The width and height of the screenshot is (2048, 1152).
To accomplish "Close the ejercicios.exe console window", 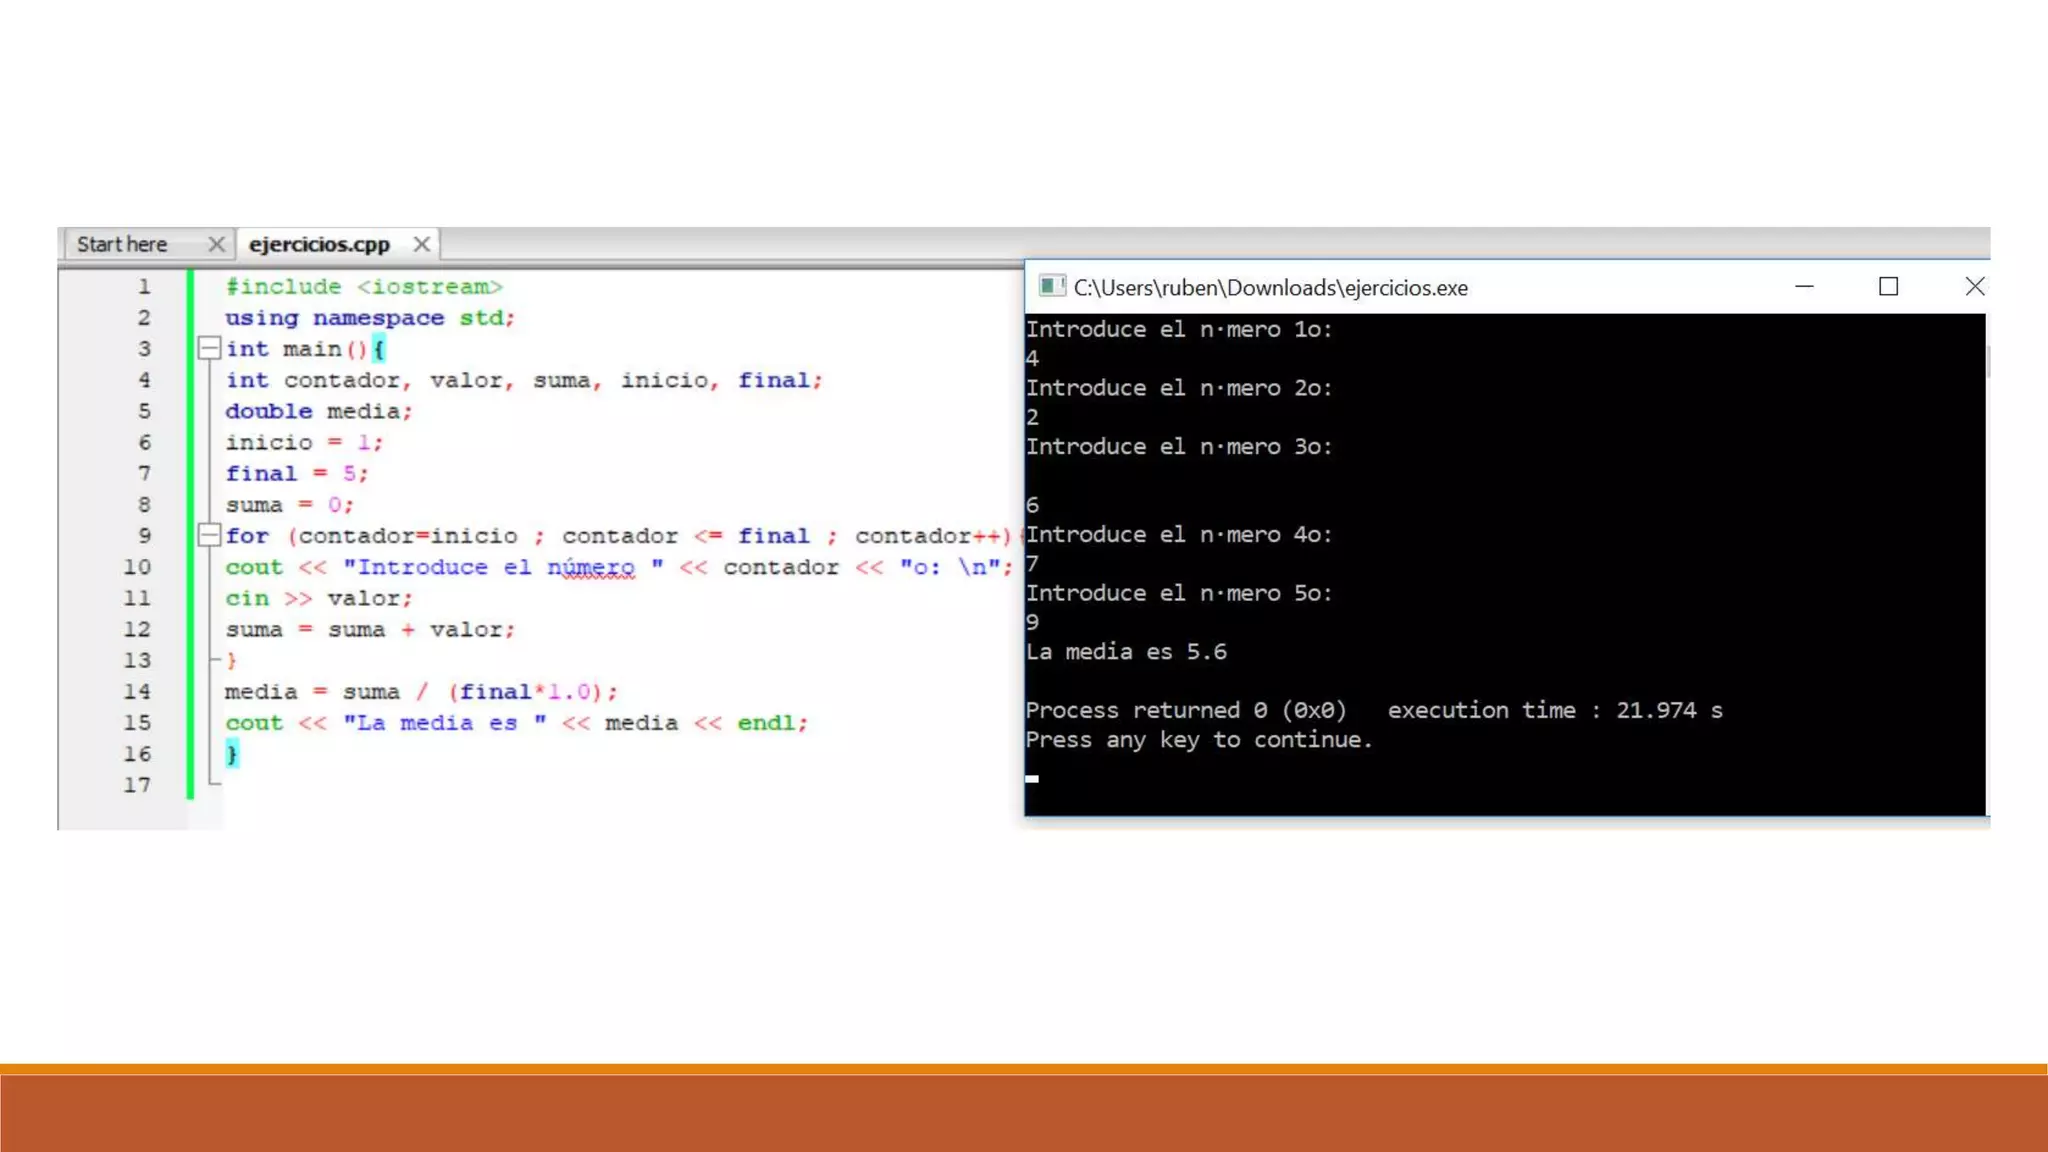I will tap(1974, 287).
